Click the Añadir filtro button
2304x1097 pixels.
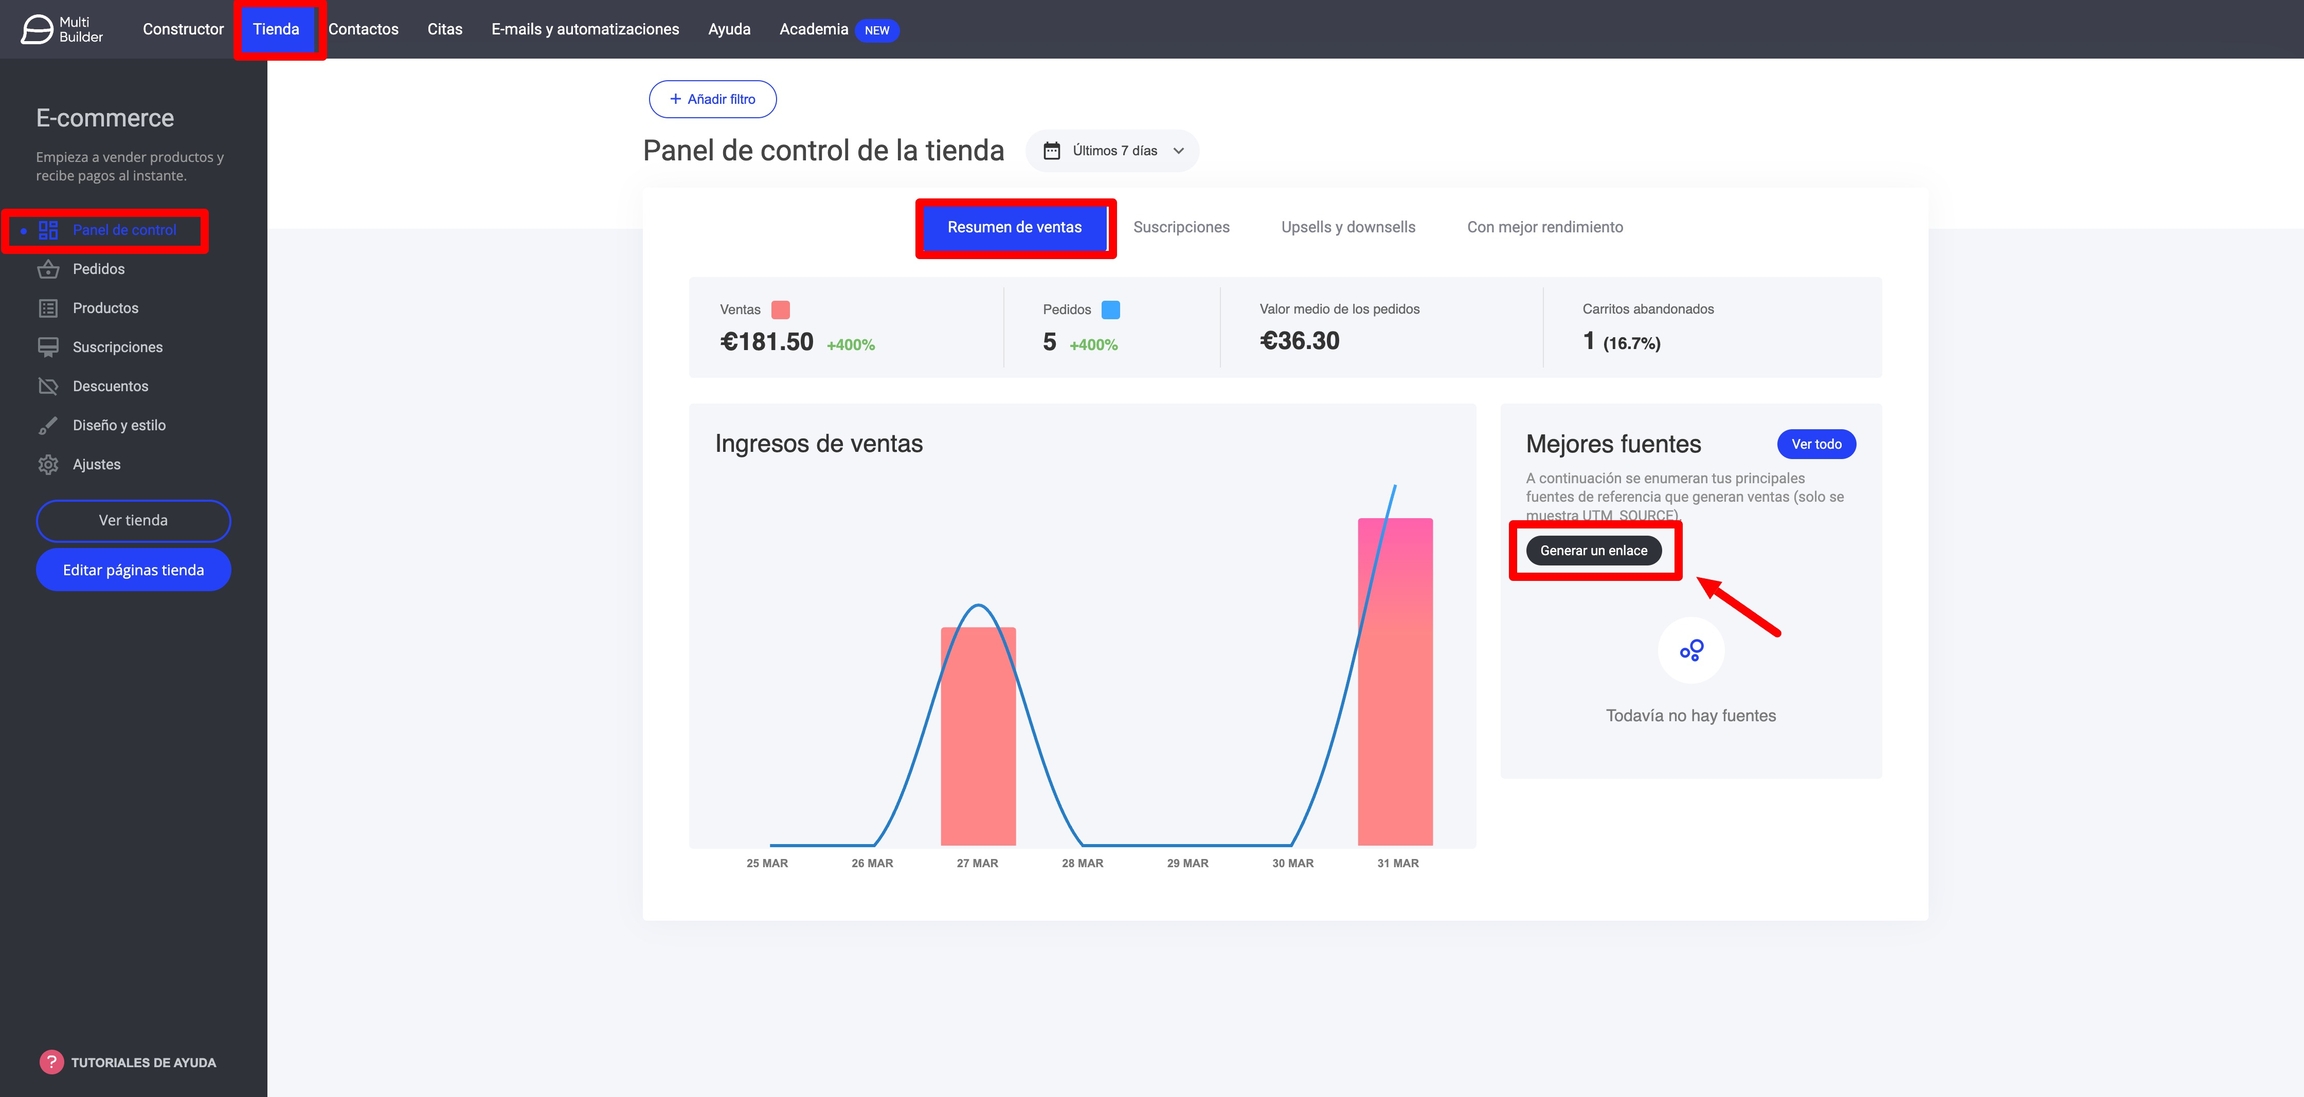click(x=713, y=99)
